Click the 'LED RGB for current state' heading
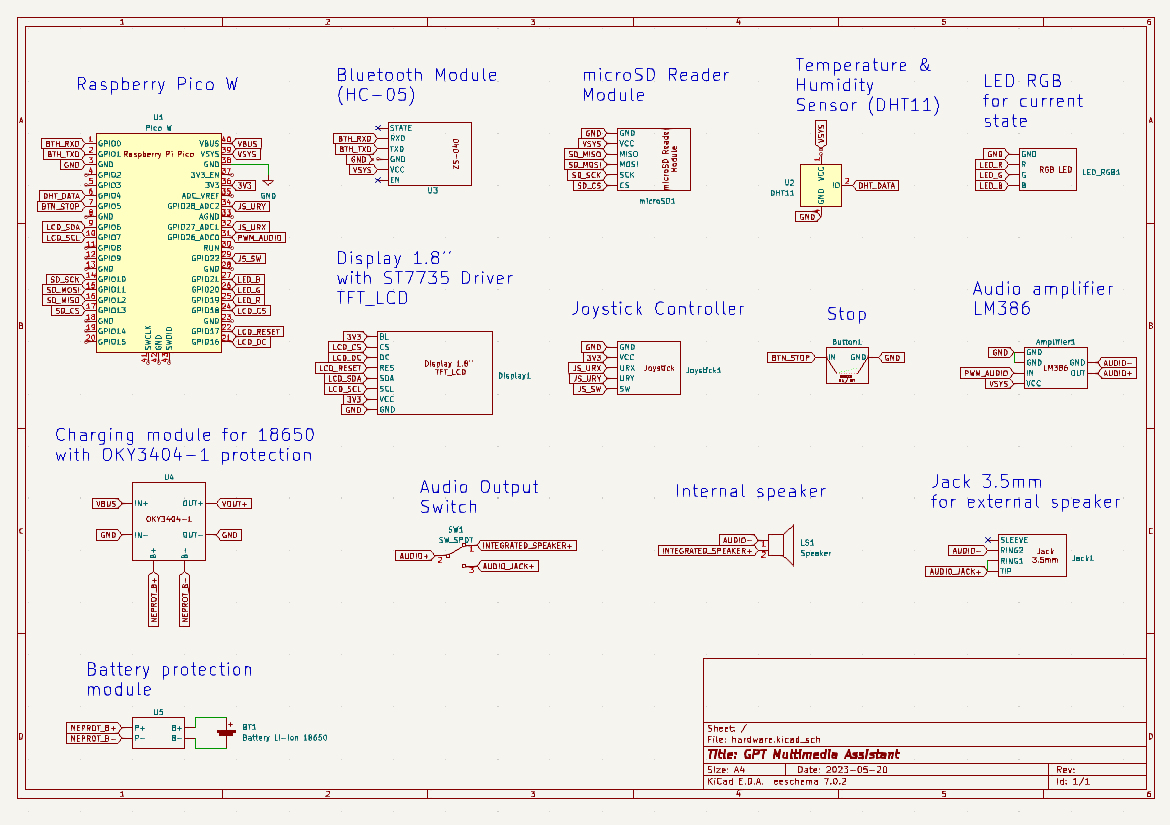 click(x=1033, y=101)
